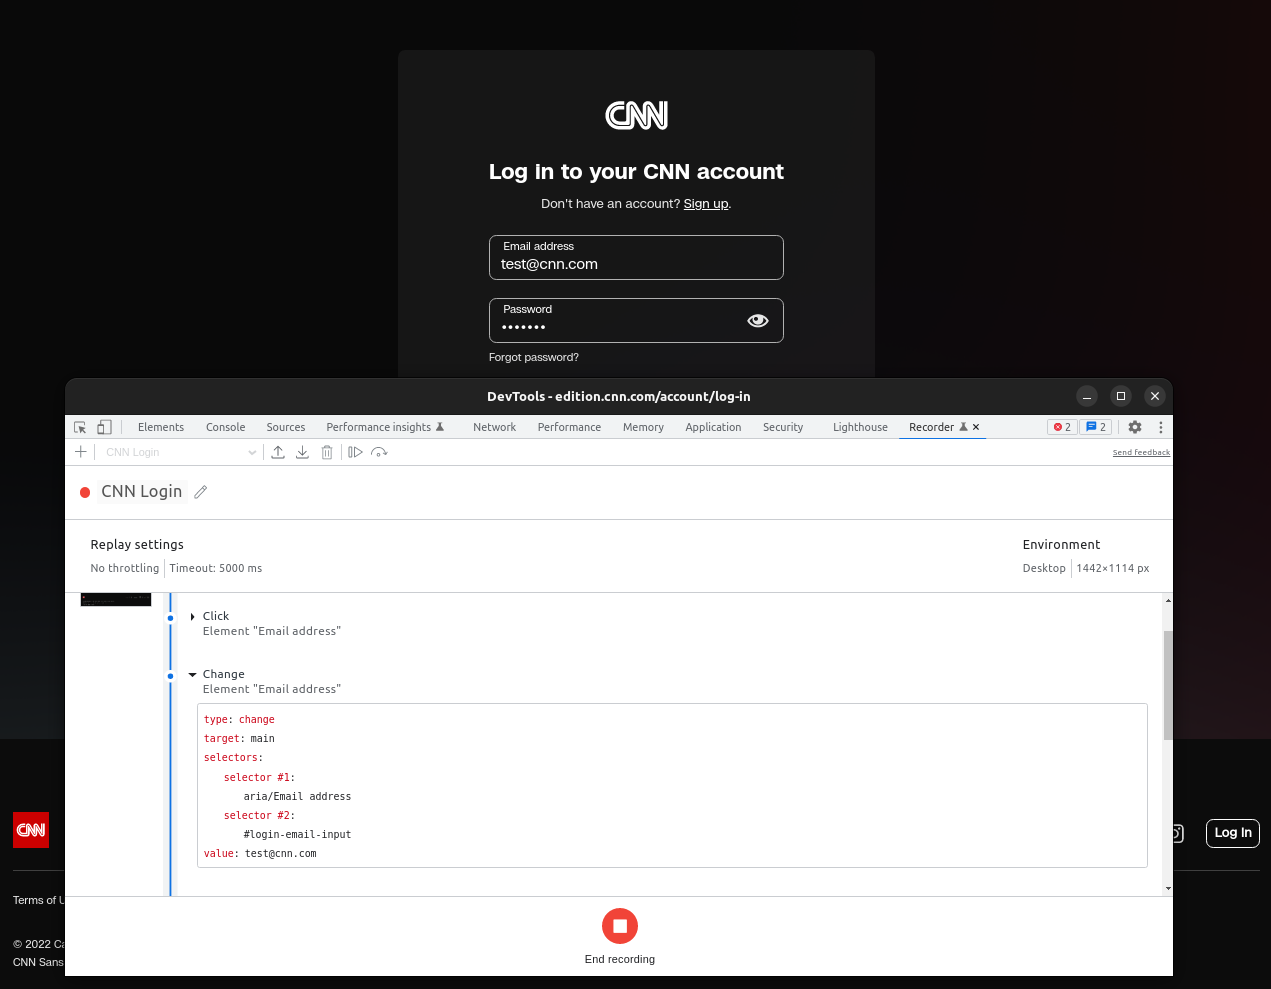Stop recording with the red button
The image size is (1271, 989).
tap(620, 926)
